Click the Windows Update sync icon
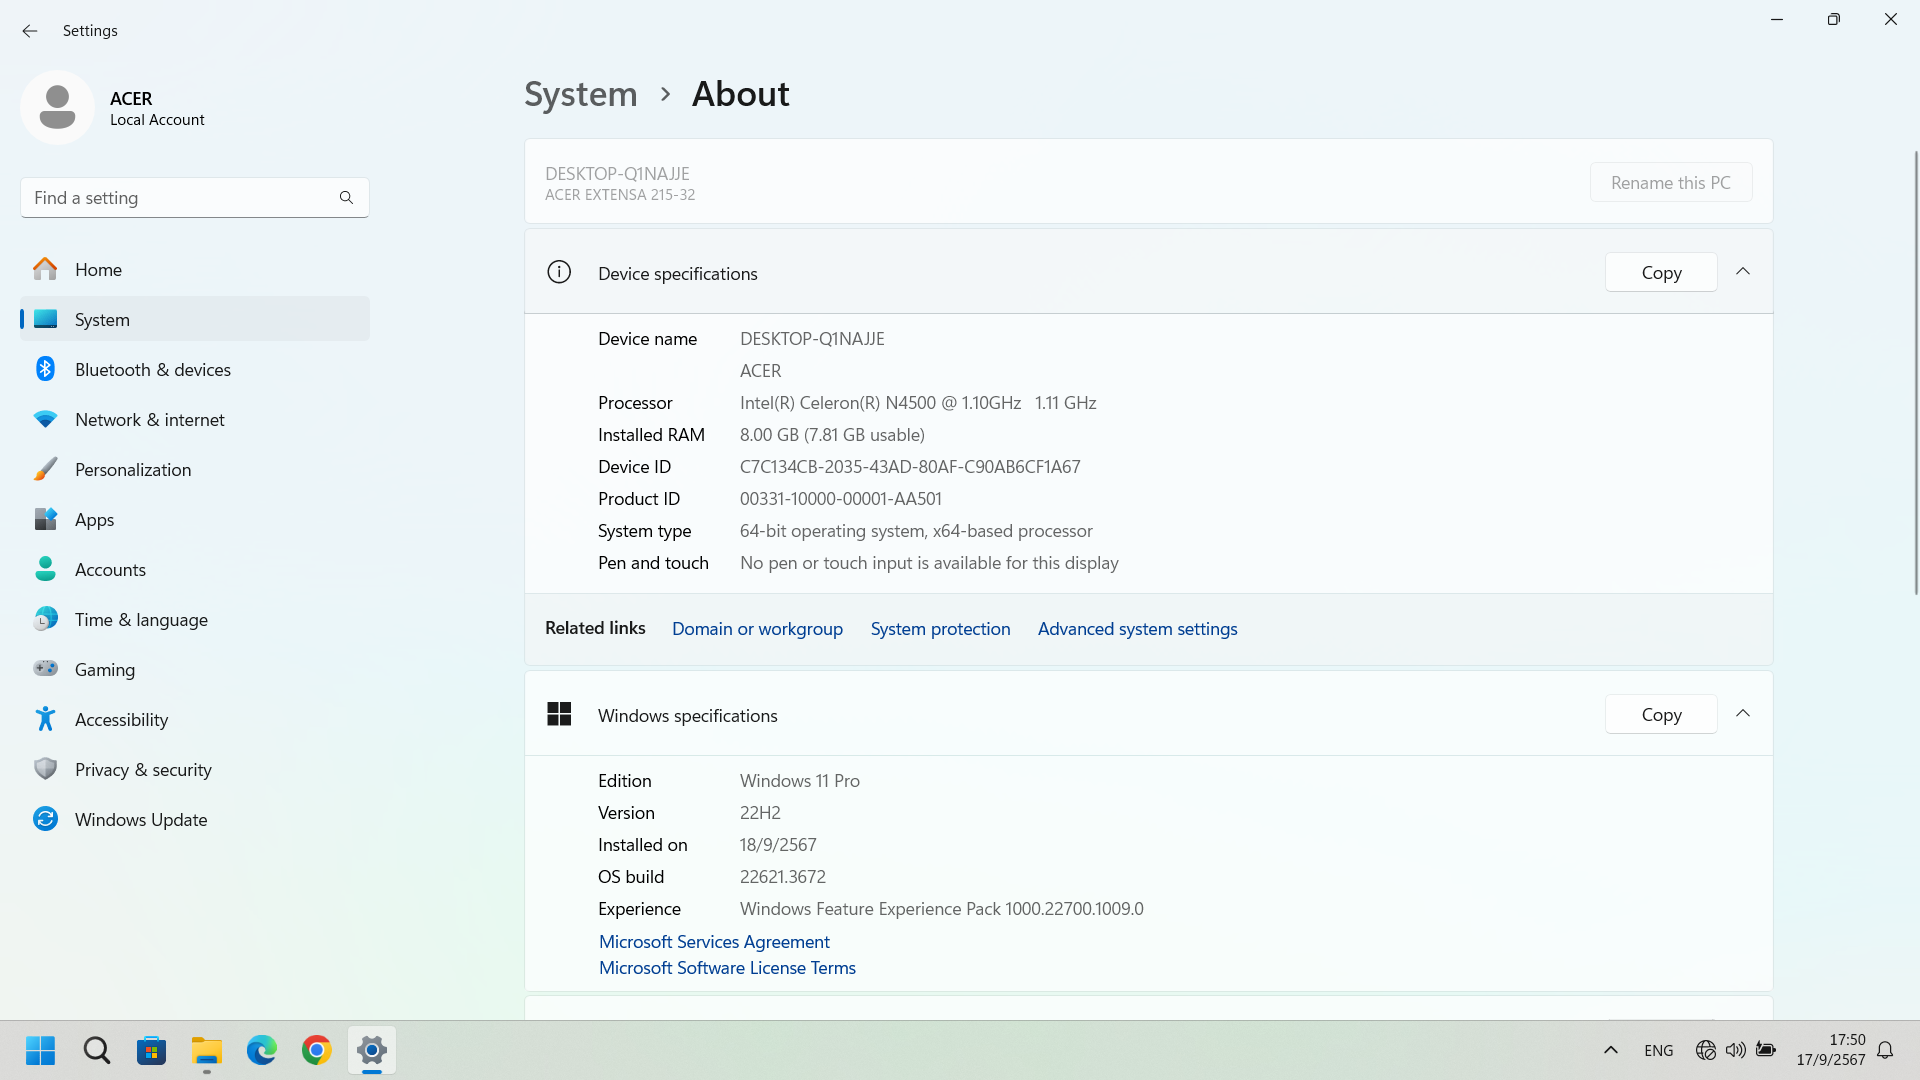 click(x=45, y=819)
